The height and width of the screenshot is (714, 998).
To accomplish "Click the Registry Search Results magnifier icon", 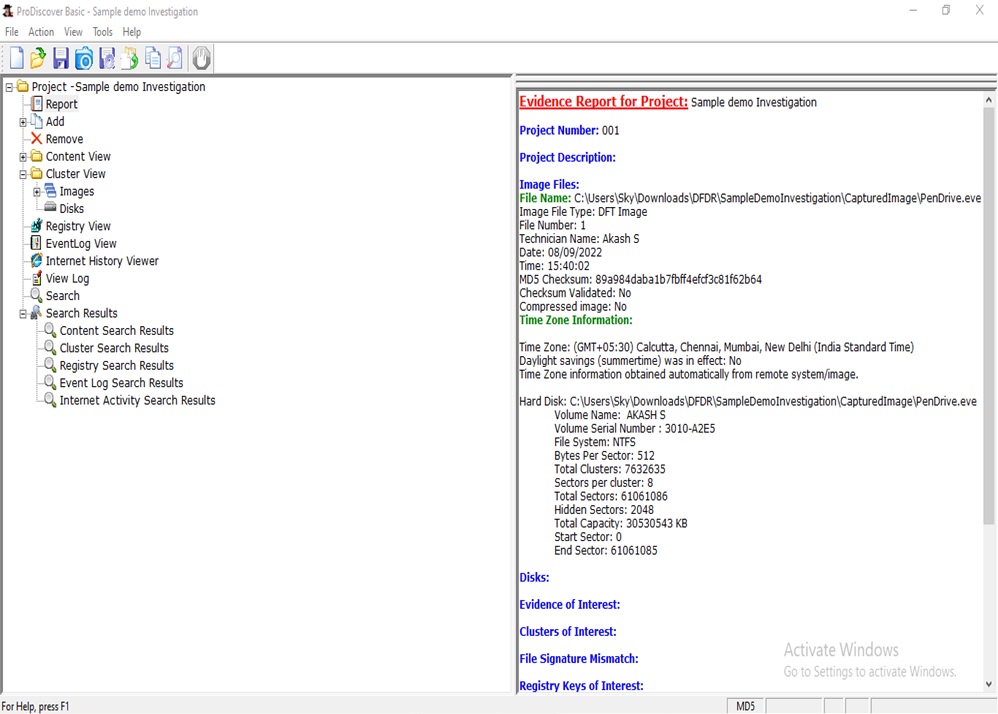I will [50, 365].
